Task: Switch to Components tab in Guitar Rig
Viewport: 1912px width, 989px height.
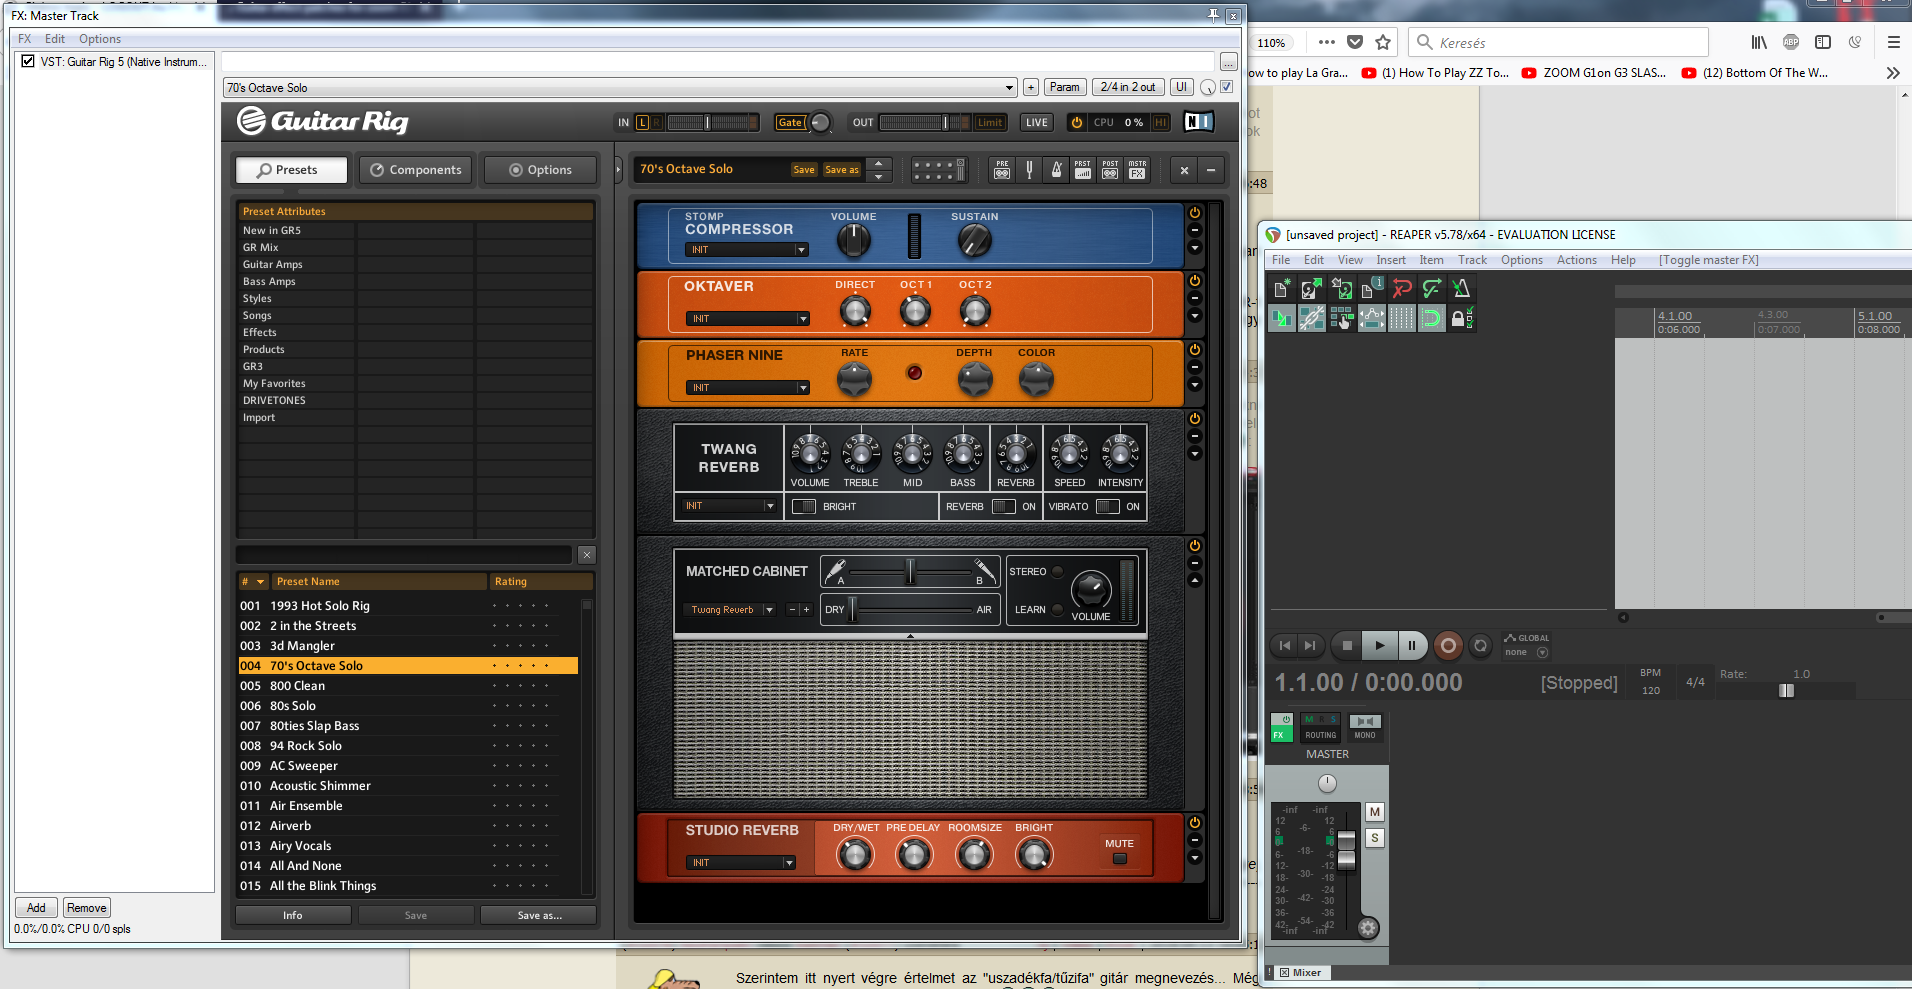Action: click(x=416, y=170)
